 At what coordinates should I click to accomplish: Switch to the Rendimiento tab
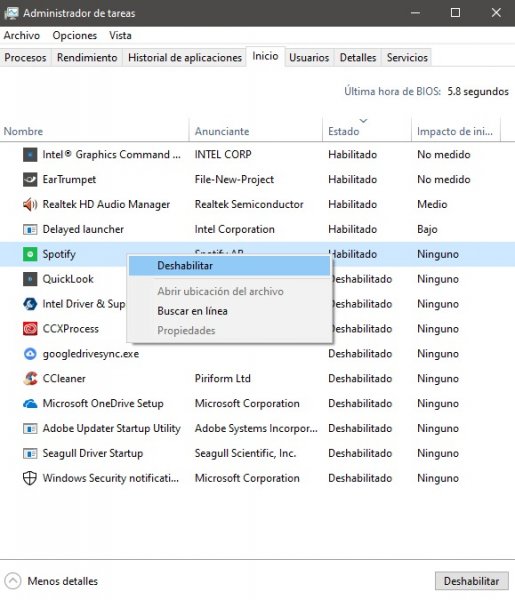point(87,57)
